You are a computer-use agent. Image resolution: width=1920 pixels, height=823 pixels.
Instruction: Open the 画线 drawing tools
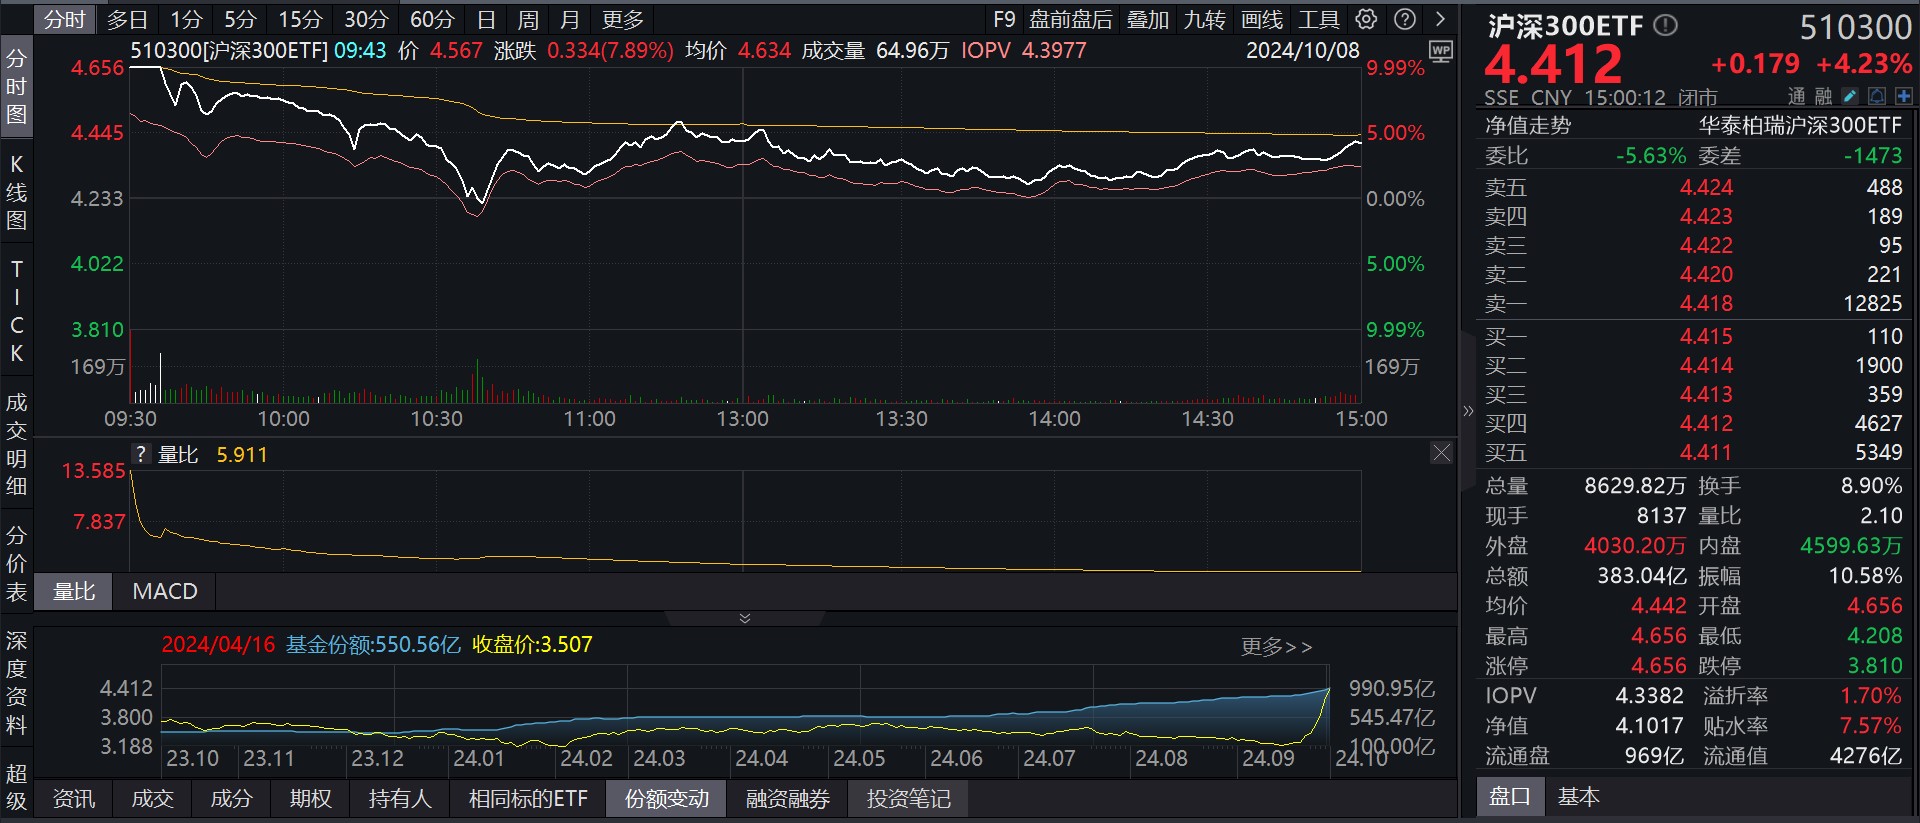pos(1262,20)
